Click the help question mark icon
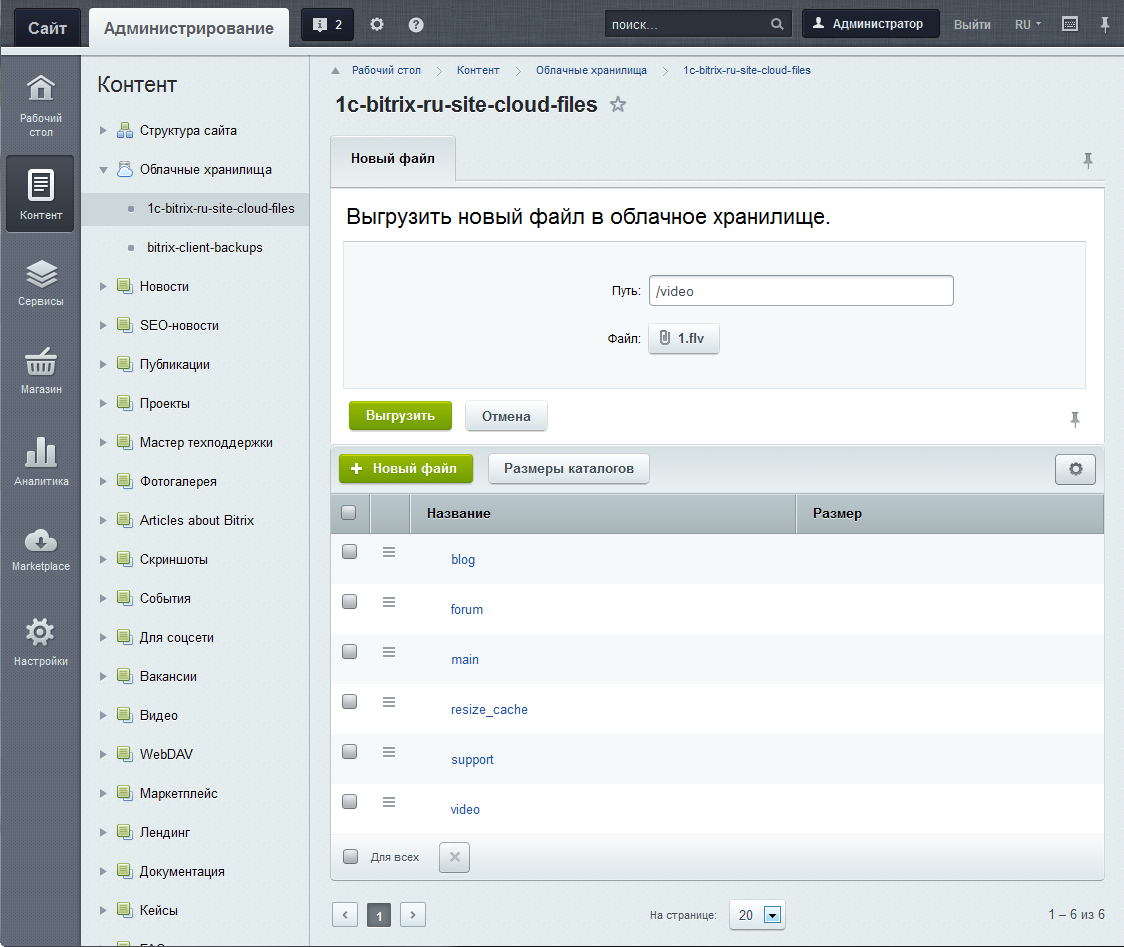This screenshot has width=1124, height=947. (x=416, y=25)
